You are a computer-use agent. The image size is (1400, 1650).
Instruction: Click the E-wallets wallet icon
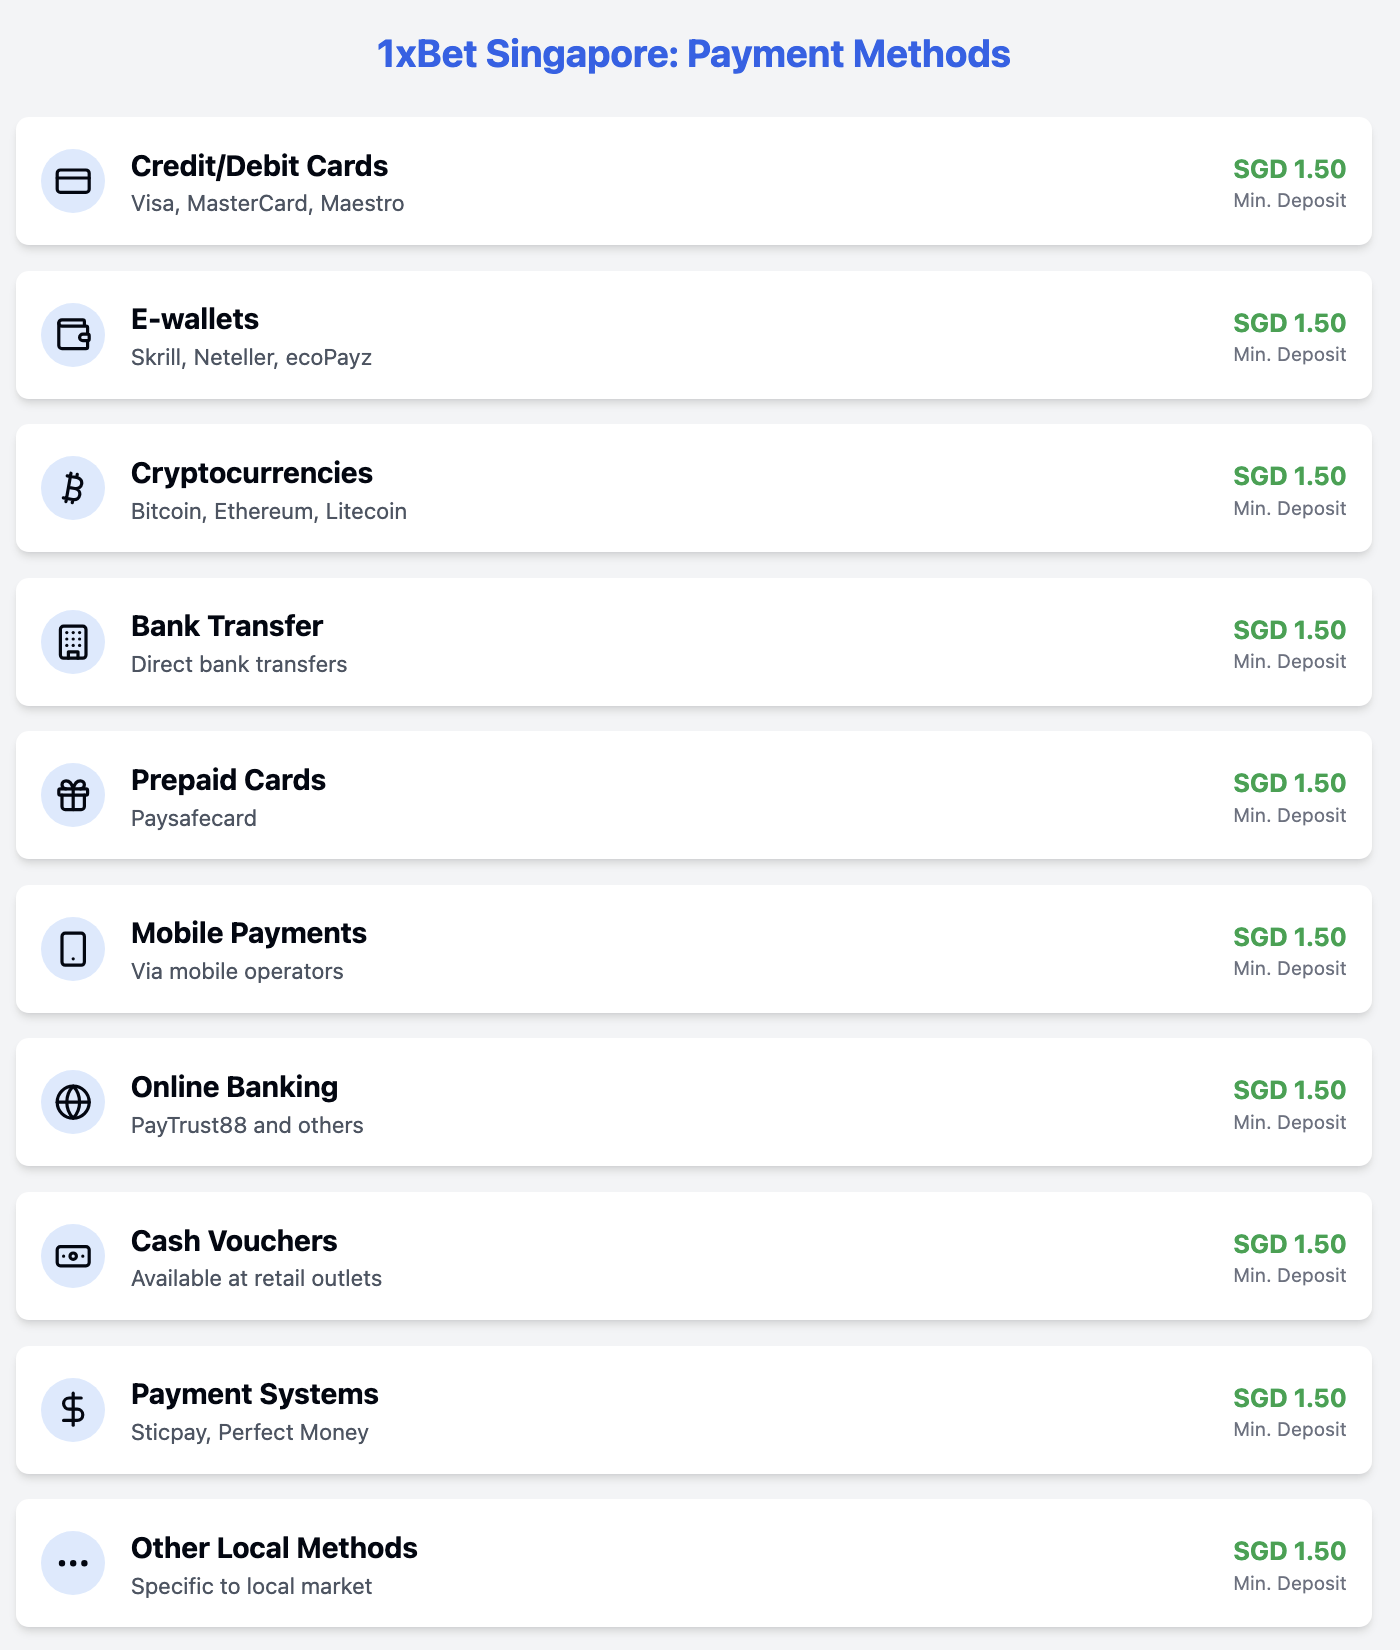click(x=73, y=335)
